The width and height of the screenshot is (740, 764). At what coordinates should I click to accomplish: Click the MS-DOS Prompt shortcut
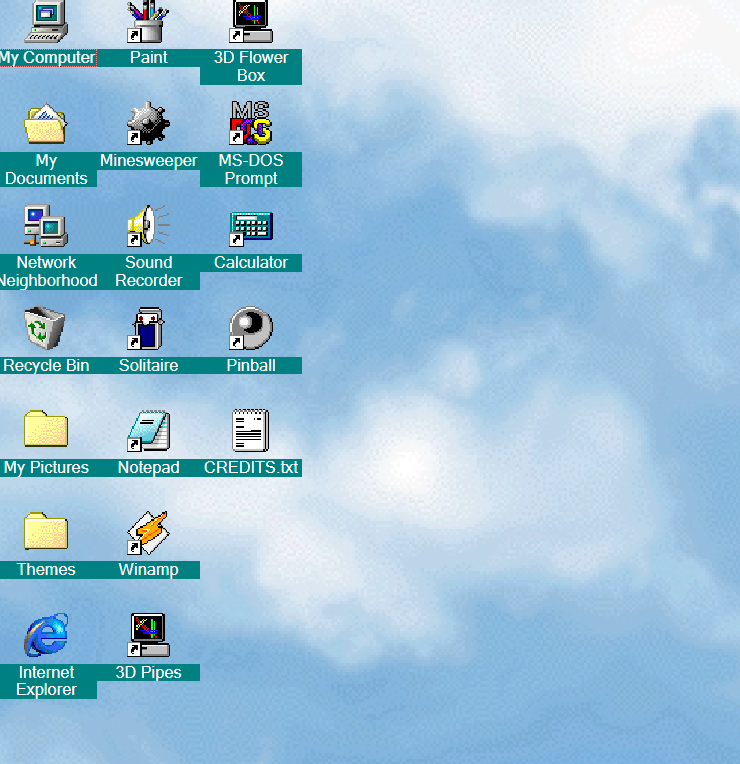pos(251,124)
